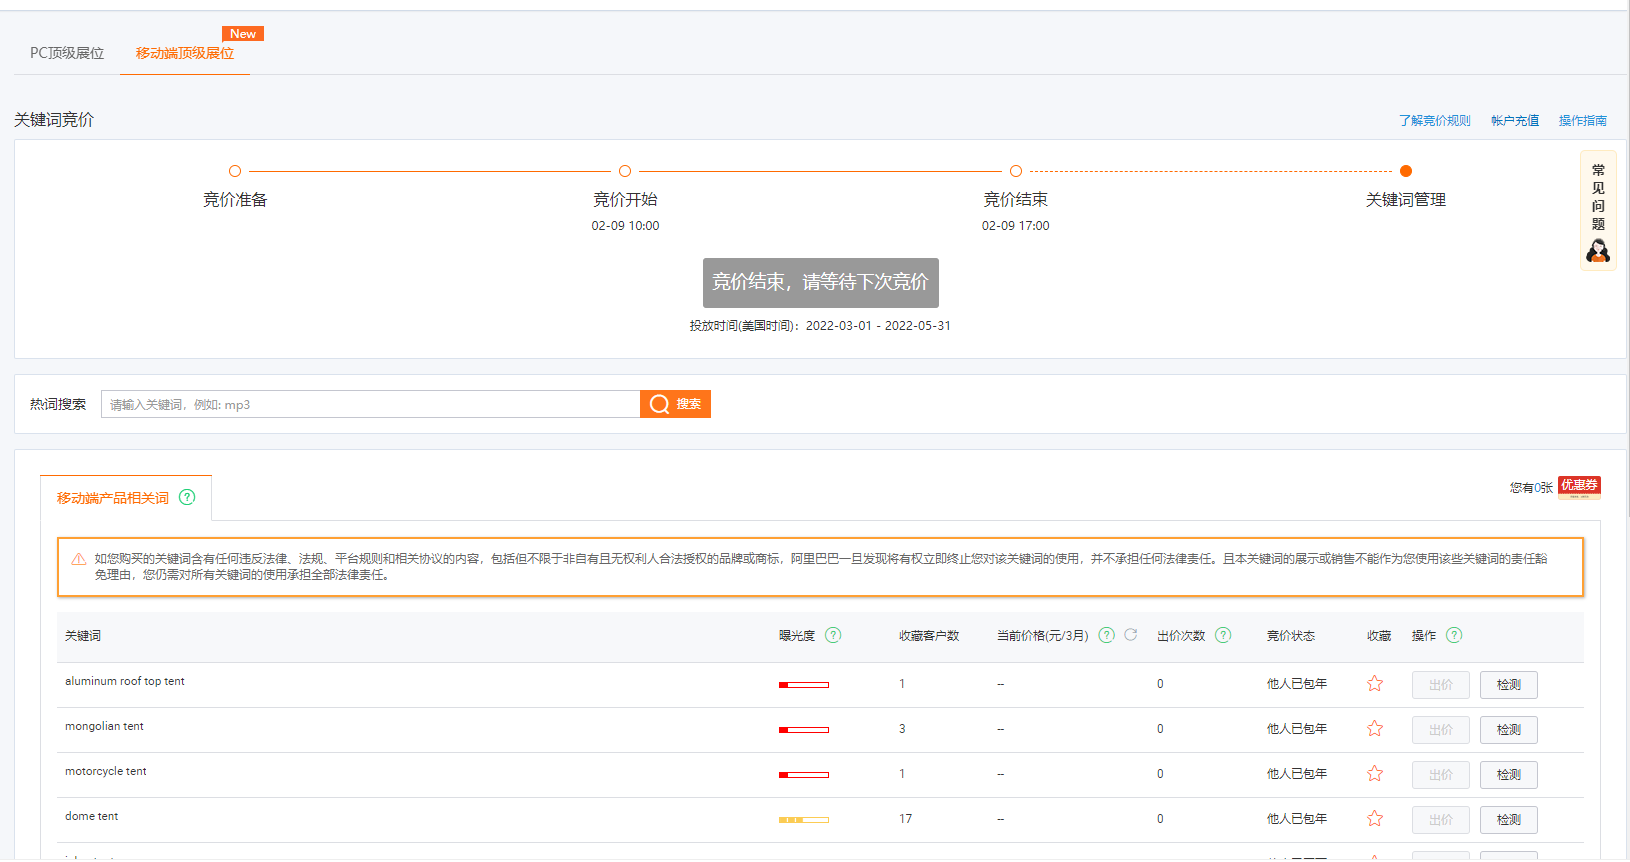Show help for 移动端产品相关词 tab

coord(187,497)
